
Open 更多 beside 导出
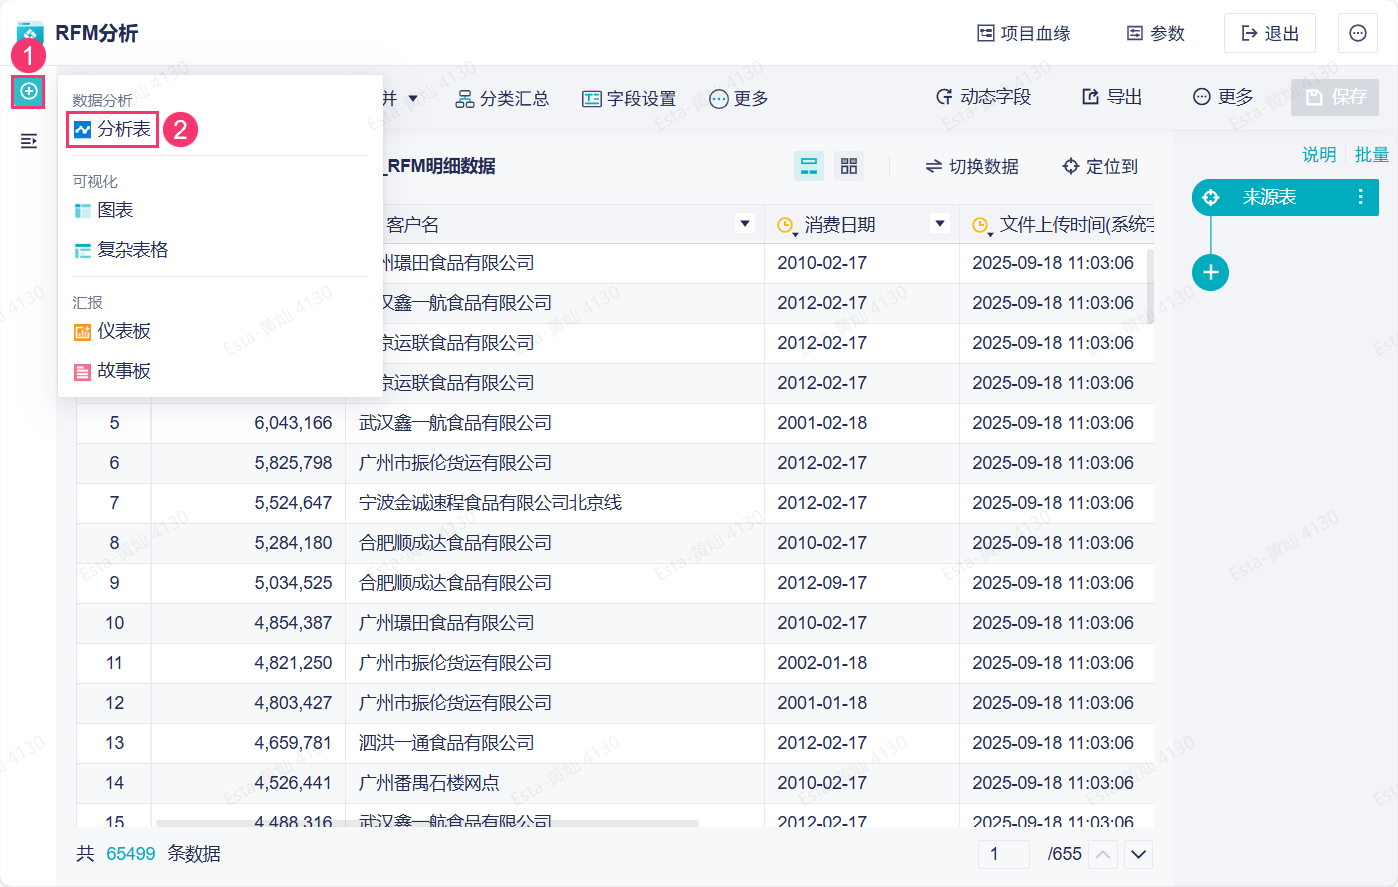1223,97
